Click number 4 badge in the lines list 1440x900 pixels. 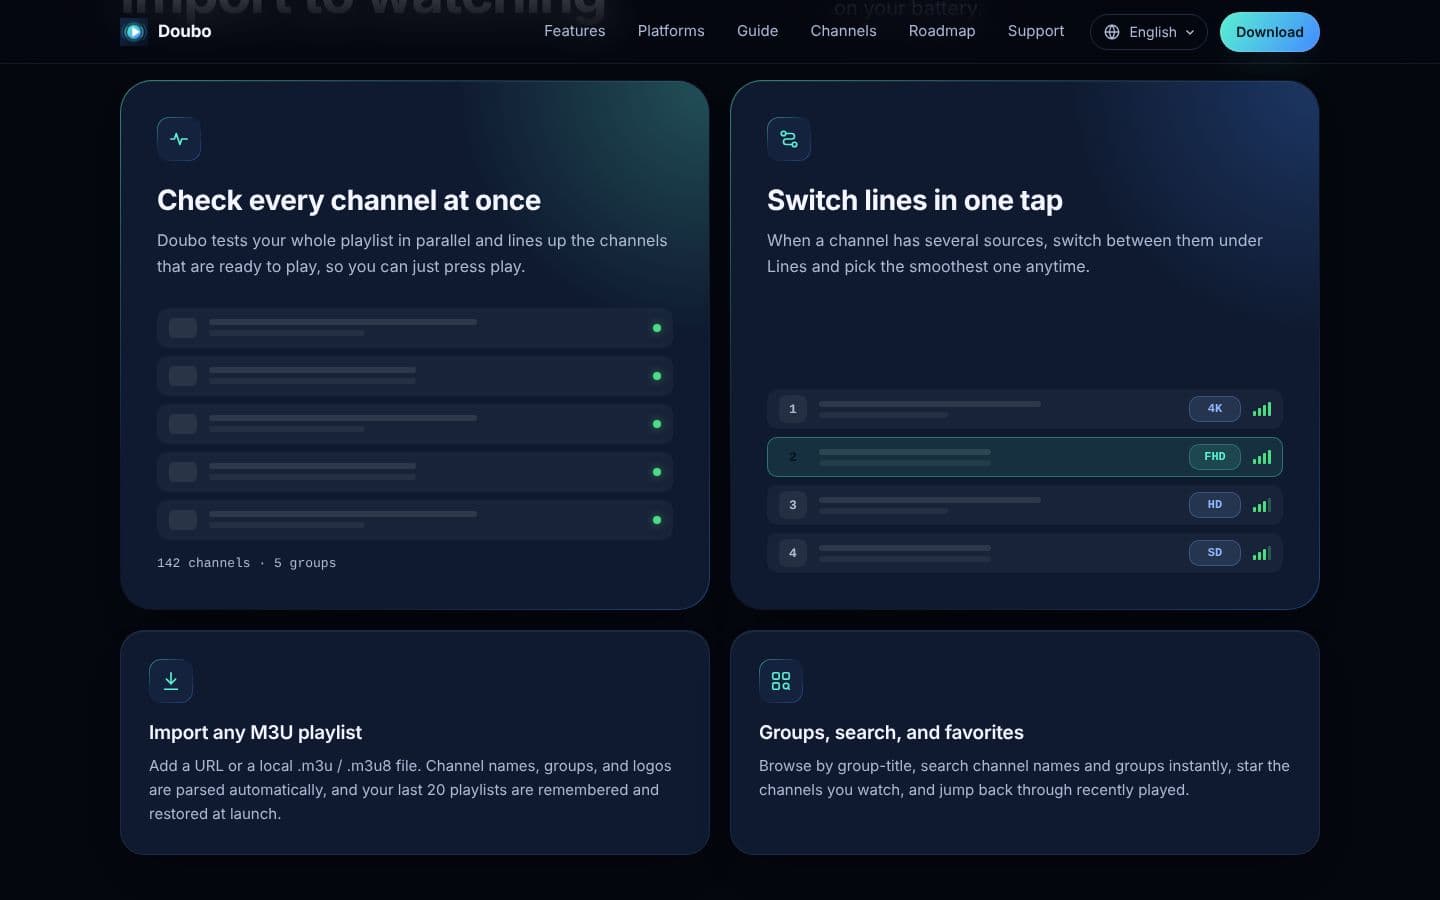coord(793,553)
